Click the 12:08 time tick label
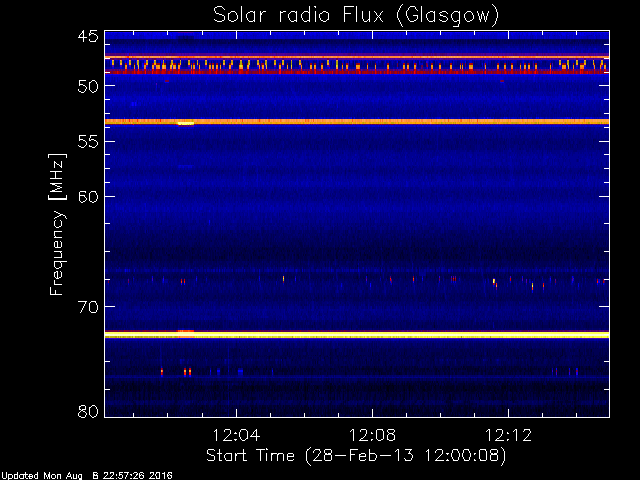 coord(372,435)
